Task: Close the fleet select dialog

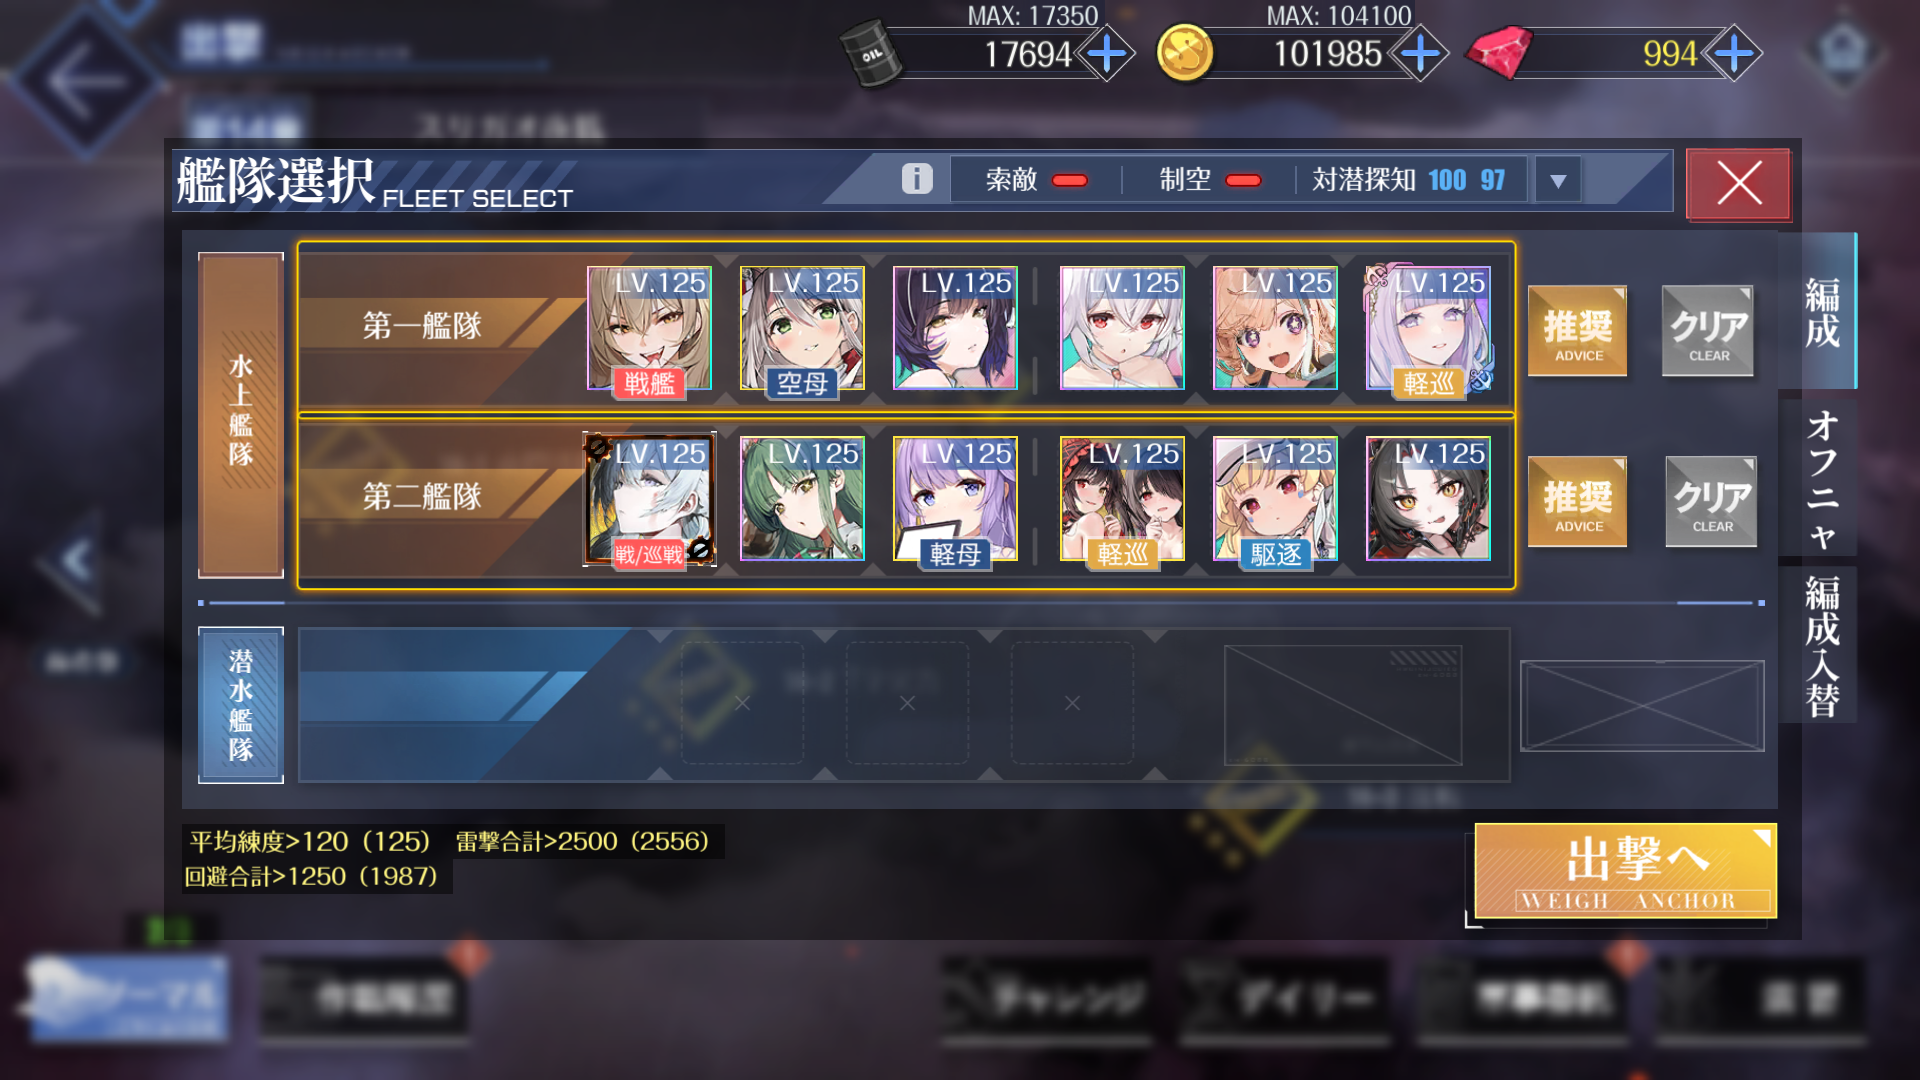Action: point(1738,183)
